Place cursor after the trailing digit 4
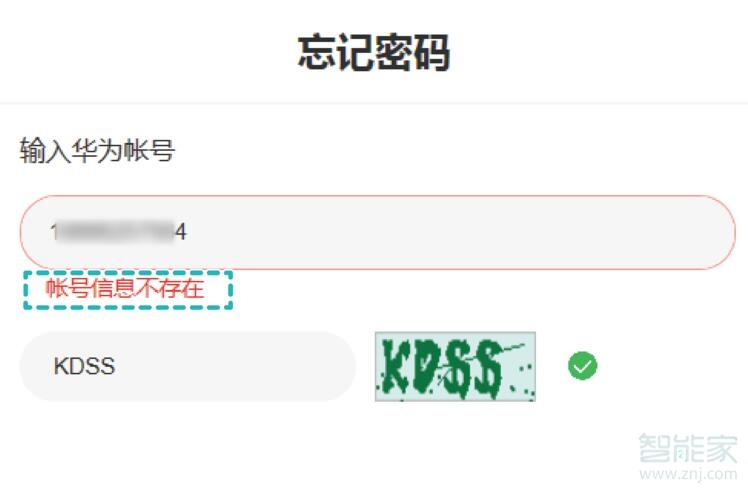This screenshot has height=493, width=748. [x=187, y=232]
